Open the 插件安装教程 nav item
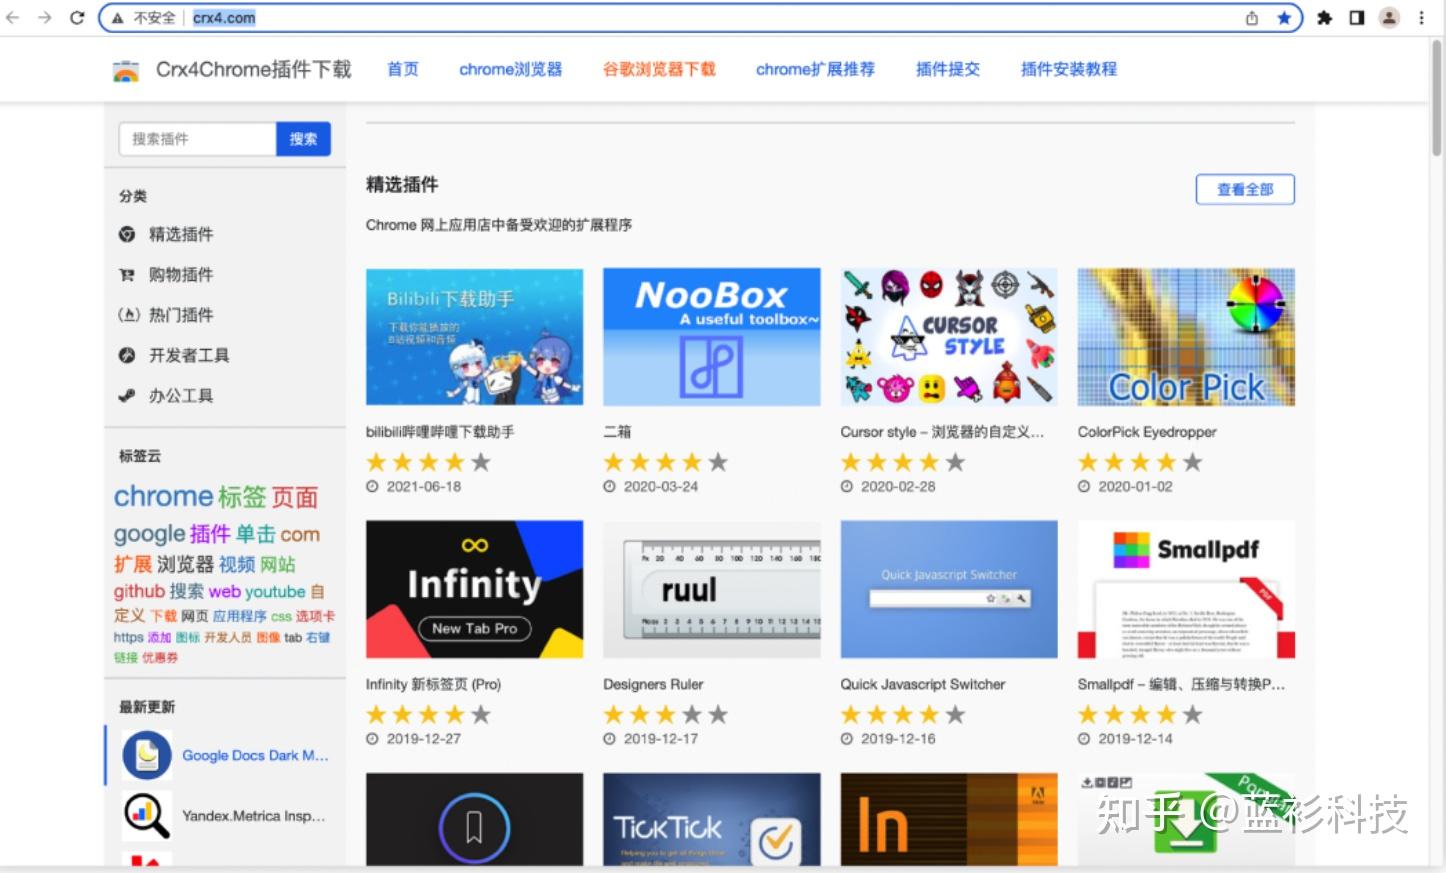The height and width of the screenshot is (873, 1446). (x=1068, y=69)
